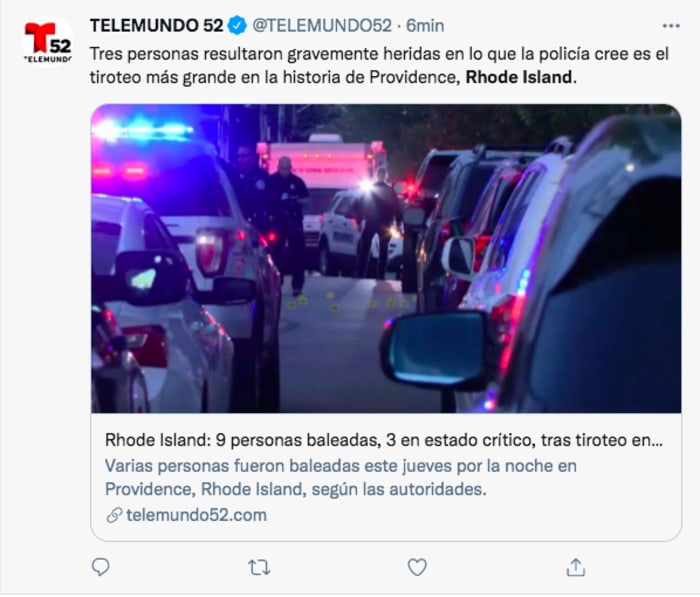Click the 6min timestamp

[x=425, y=26]
